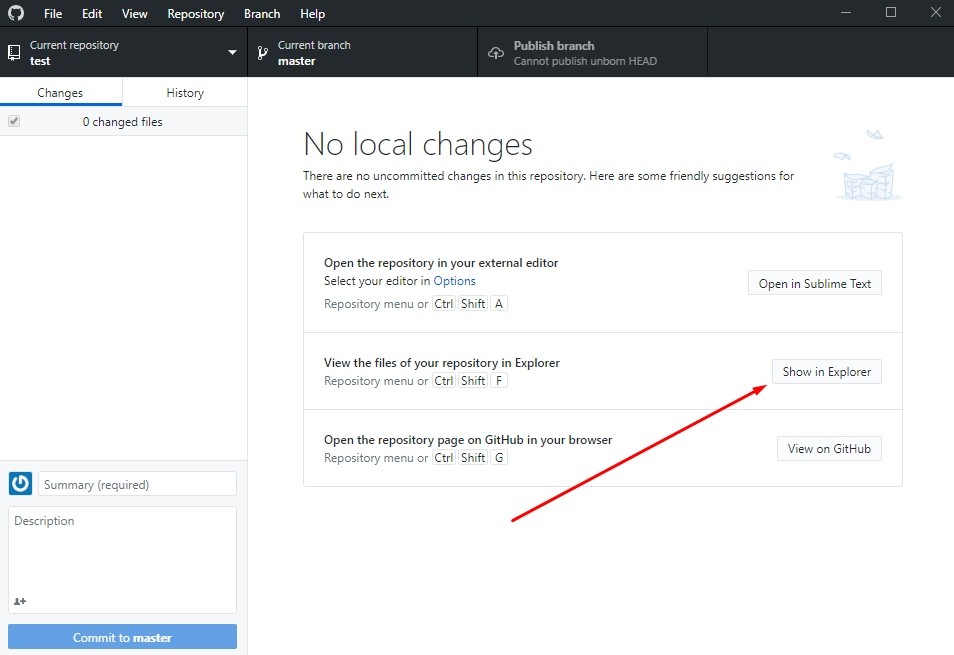Click "View the files of your repository in Explorer" text
954x655 pixels.
click(442, 362)
